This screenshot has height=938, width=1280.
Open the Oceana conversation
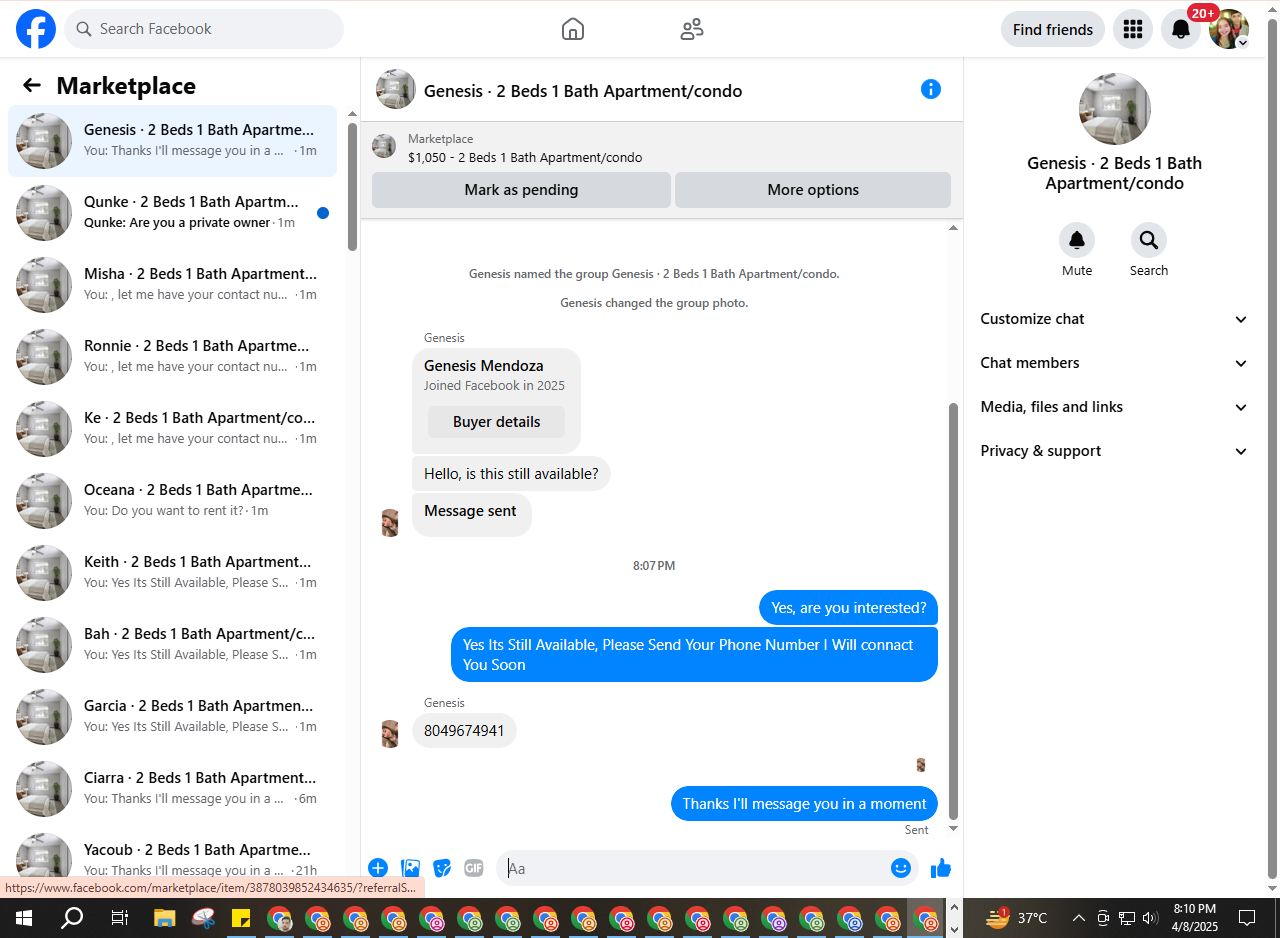tap(172, 501)
